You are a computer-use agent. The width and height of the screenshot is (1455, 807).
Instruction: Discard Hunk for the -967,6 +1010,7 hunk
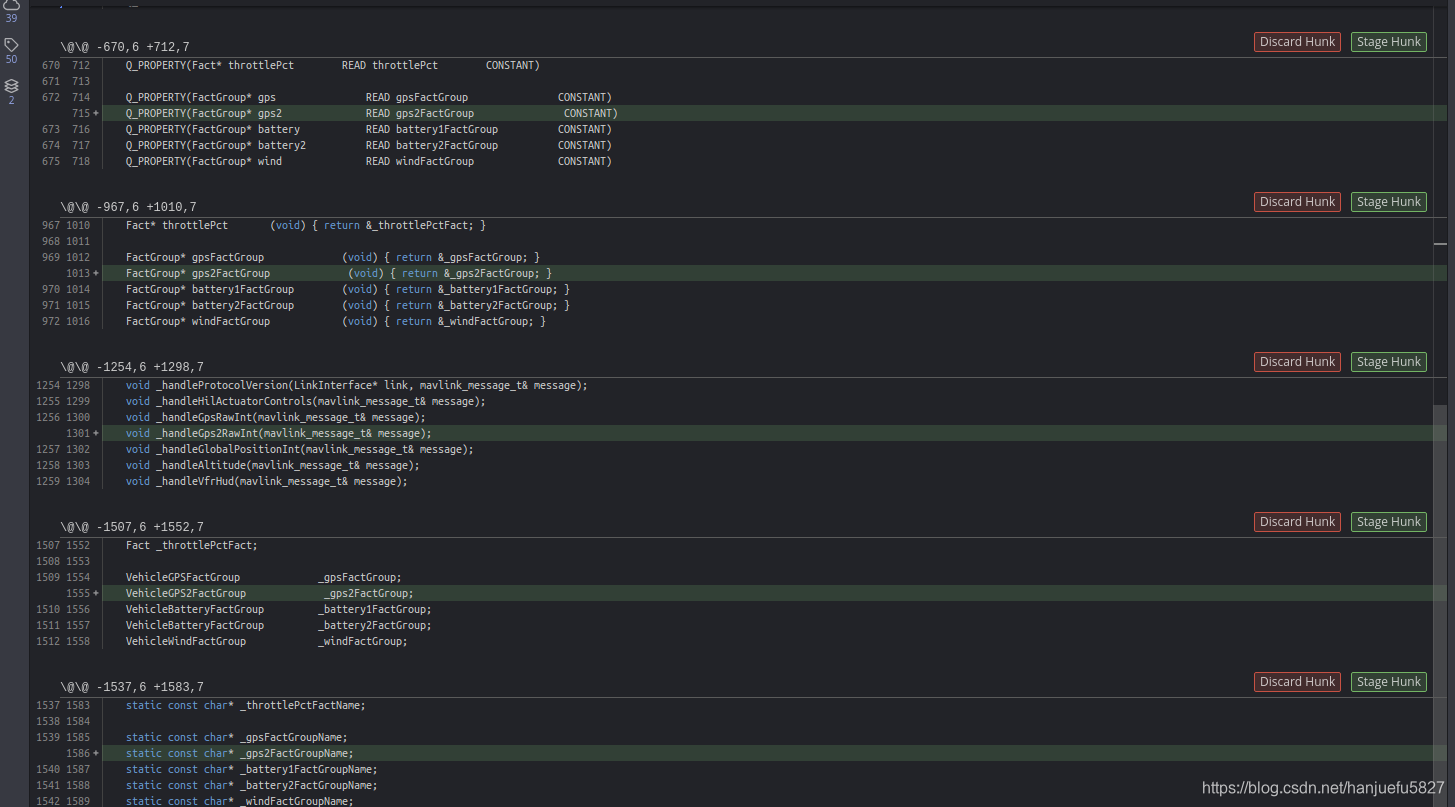[x=1297, y=202]
